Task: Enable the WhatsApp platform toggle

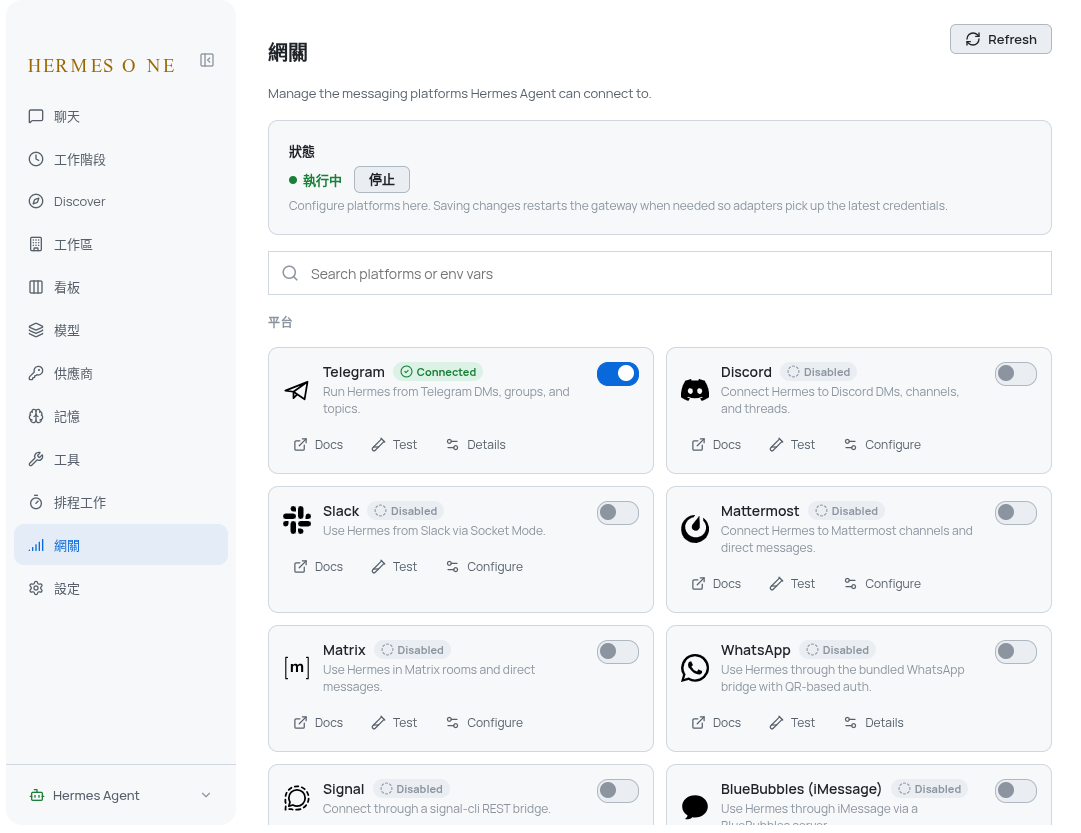Action: click(1016, 652)
